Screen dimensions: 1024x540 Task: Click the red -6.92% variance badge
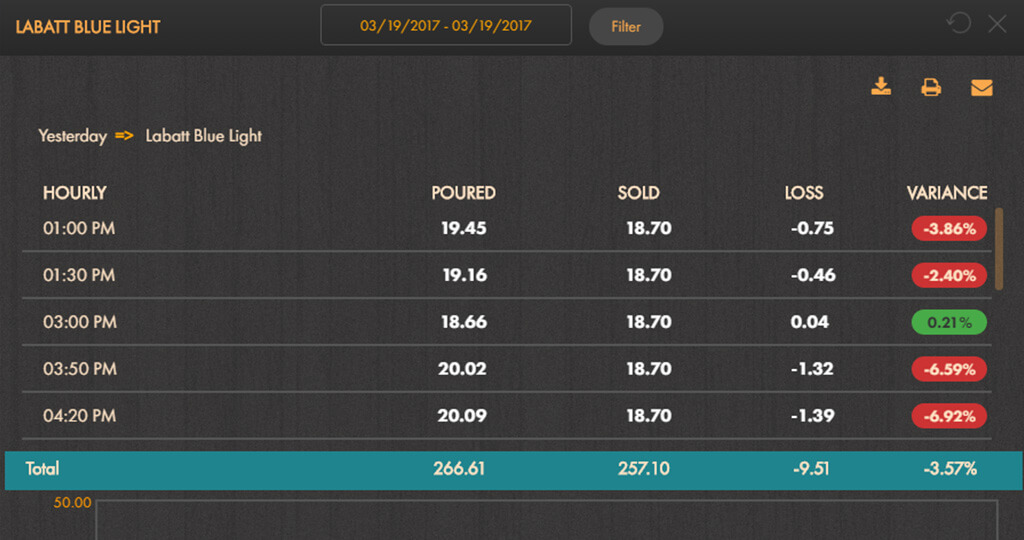tap(949, 416)
